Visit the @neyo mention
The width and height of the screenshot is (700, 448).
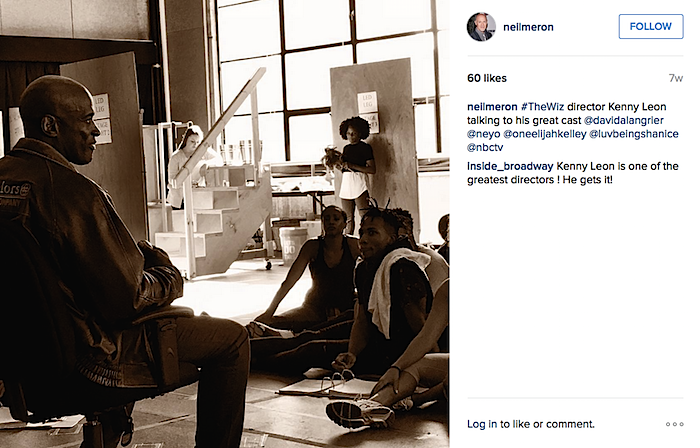(483, 134)
